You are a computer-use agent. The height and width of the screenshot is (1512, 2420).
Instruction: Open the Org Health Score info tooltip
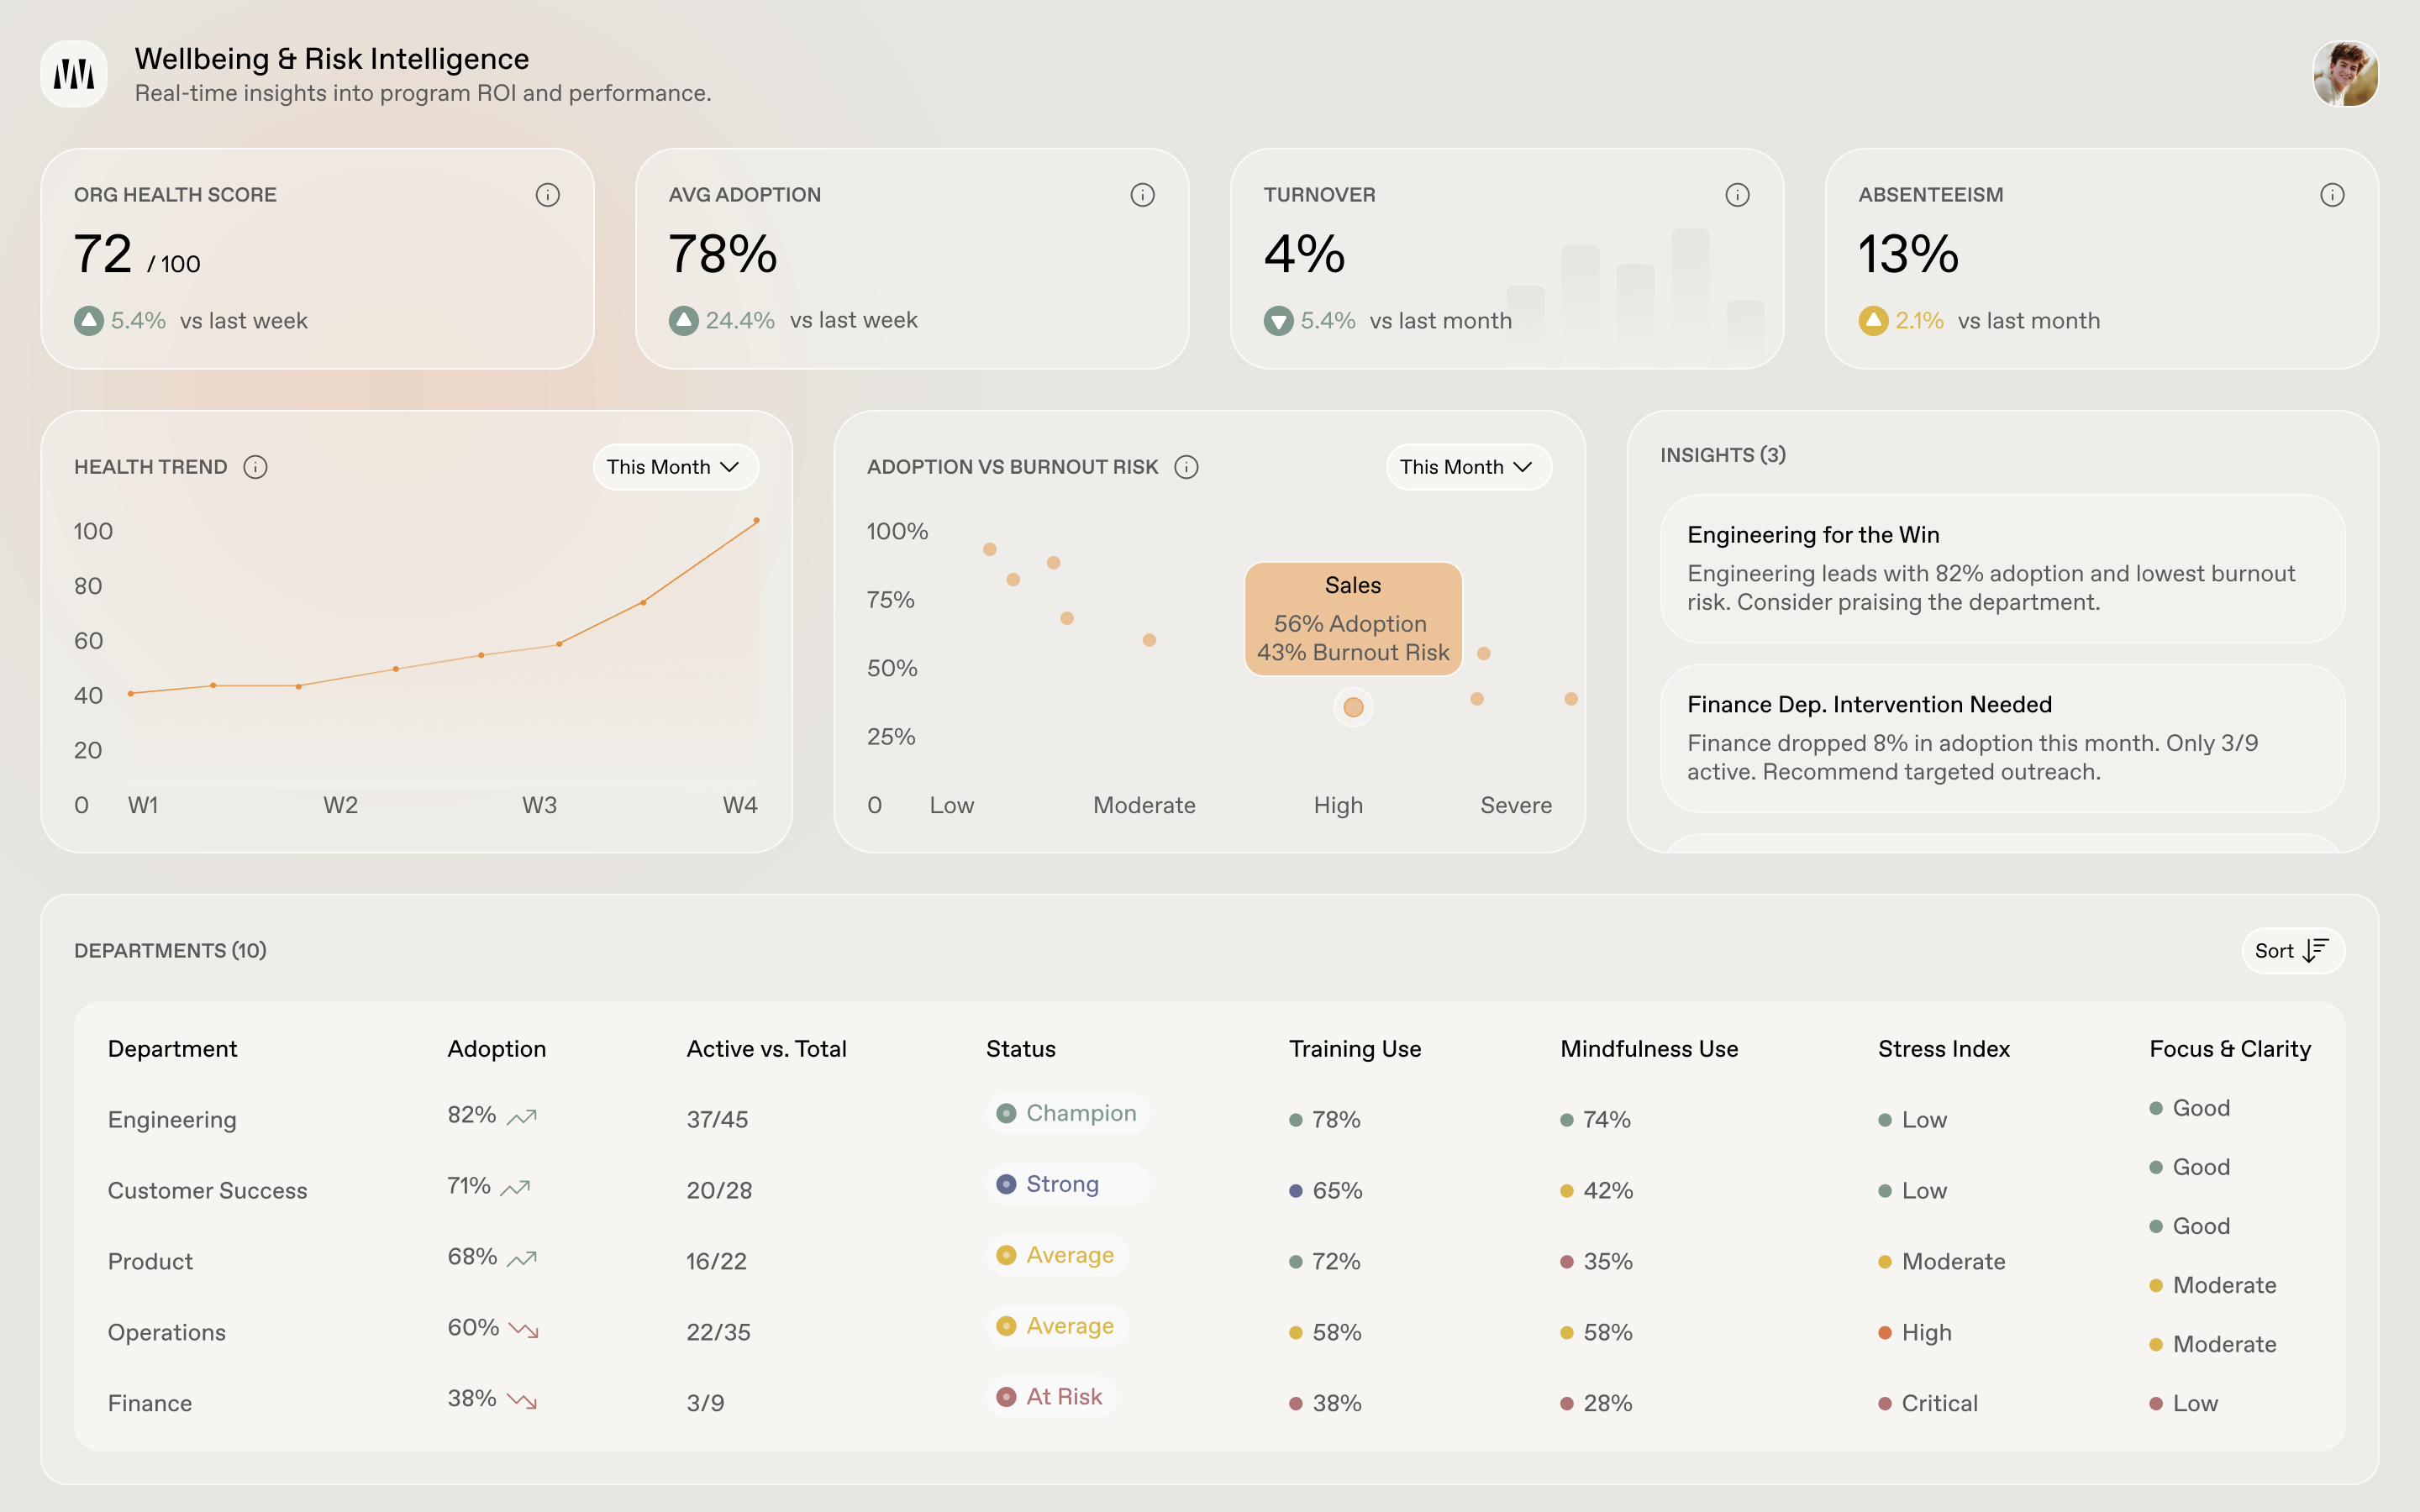tap(548, 194)
